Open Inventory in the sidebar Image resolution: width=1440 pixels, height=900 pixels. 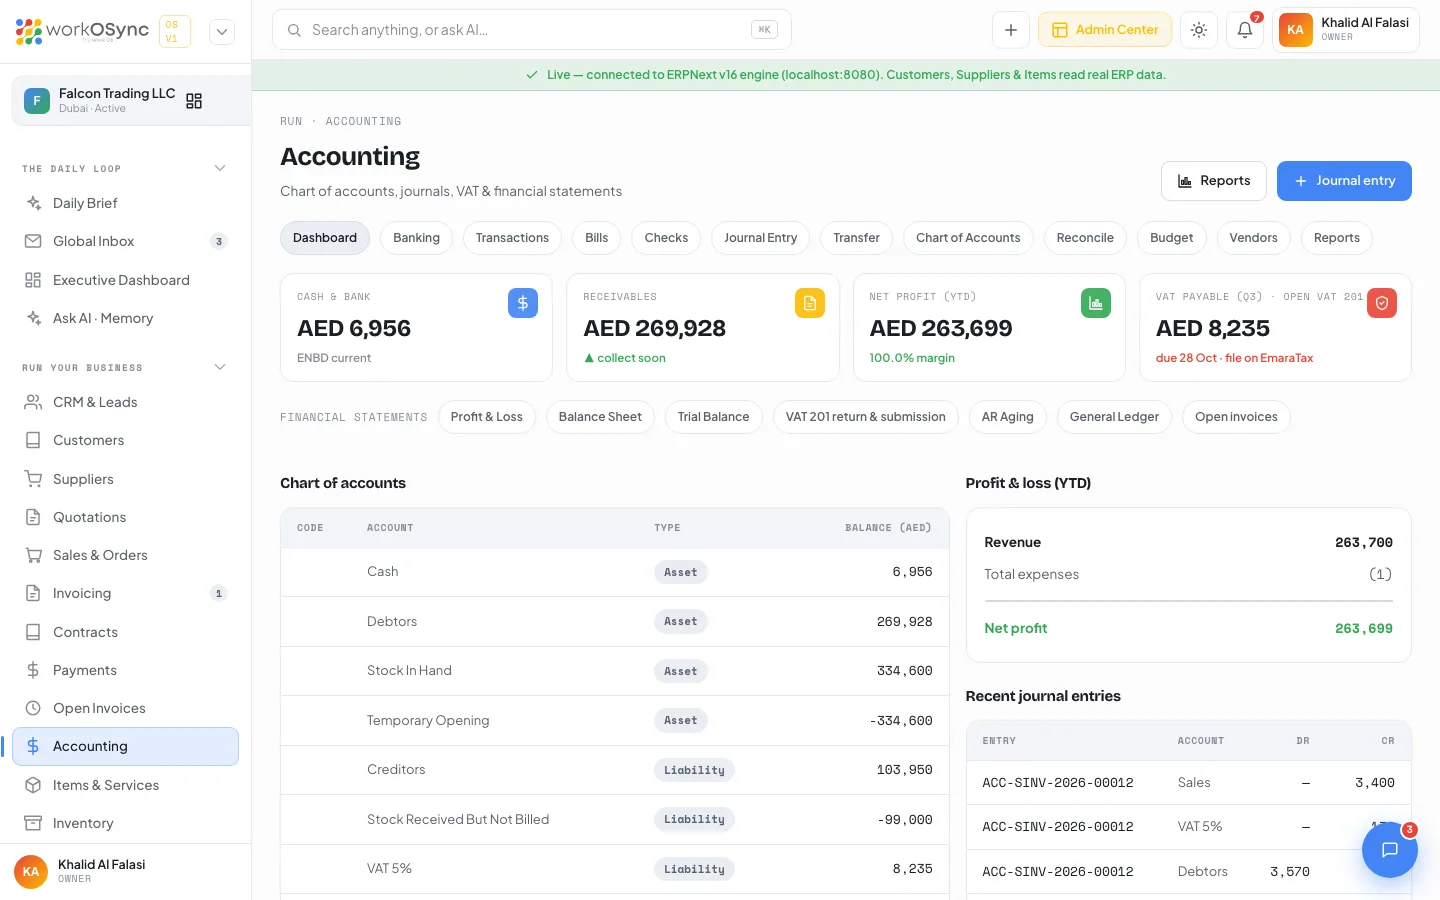[125, 823]
